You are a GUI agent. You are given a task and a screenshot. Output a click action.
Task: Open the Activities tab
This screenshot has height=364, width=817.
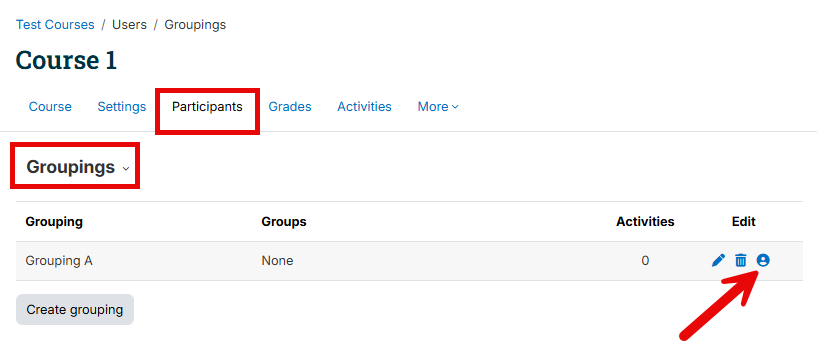click(364, 107)
